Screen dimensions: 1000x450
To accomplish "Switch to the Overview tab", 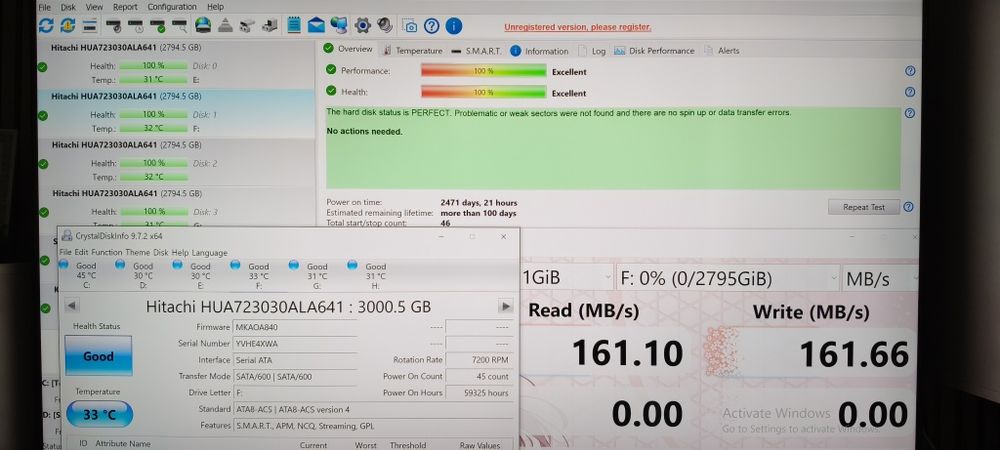I will (x=348, y=49).
